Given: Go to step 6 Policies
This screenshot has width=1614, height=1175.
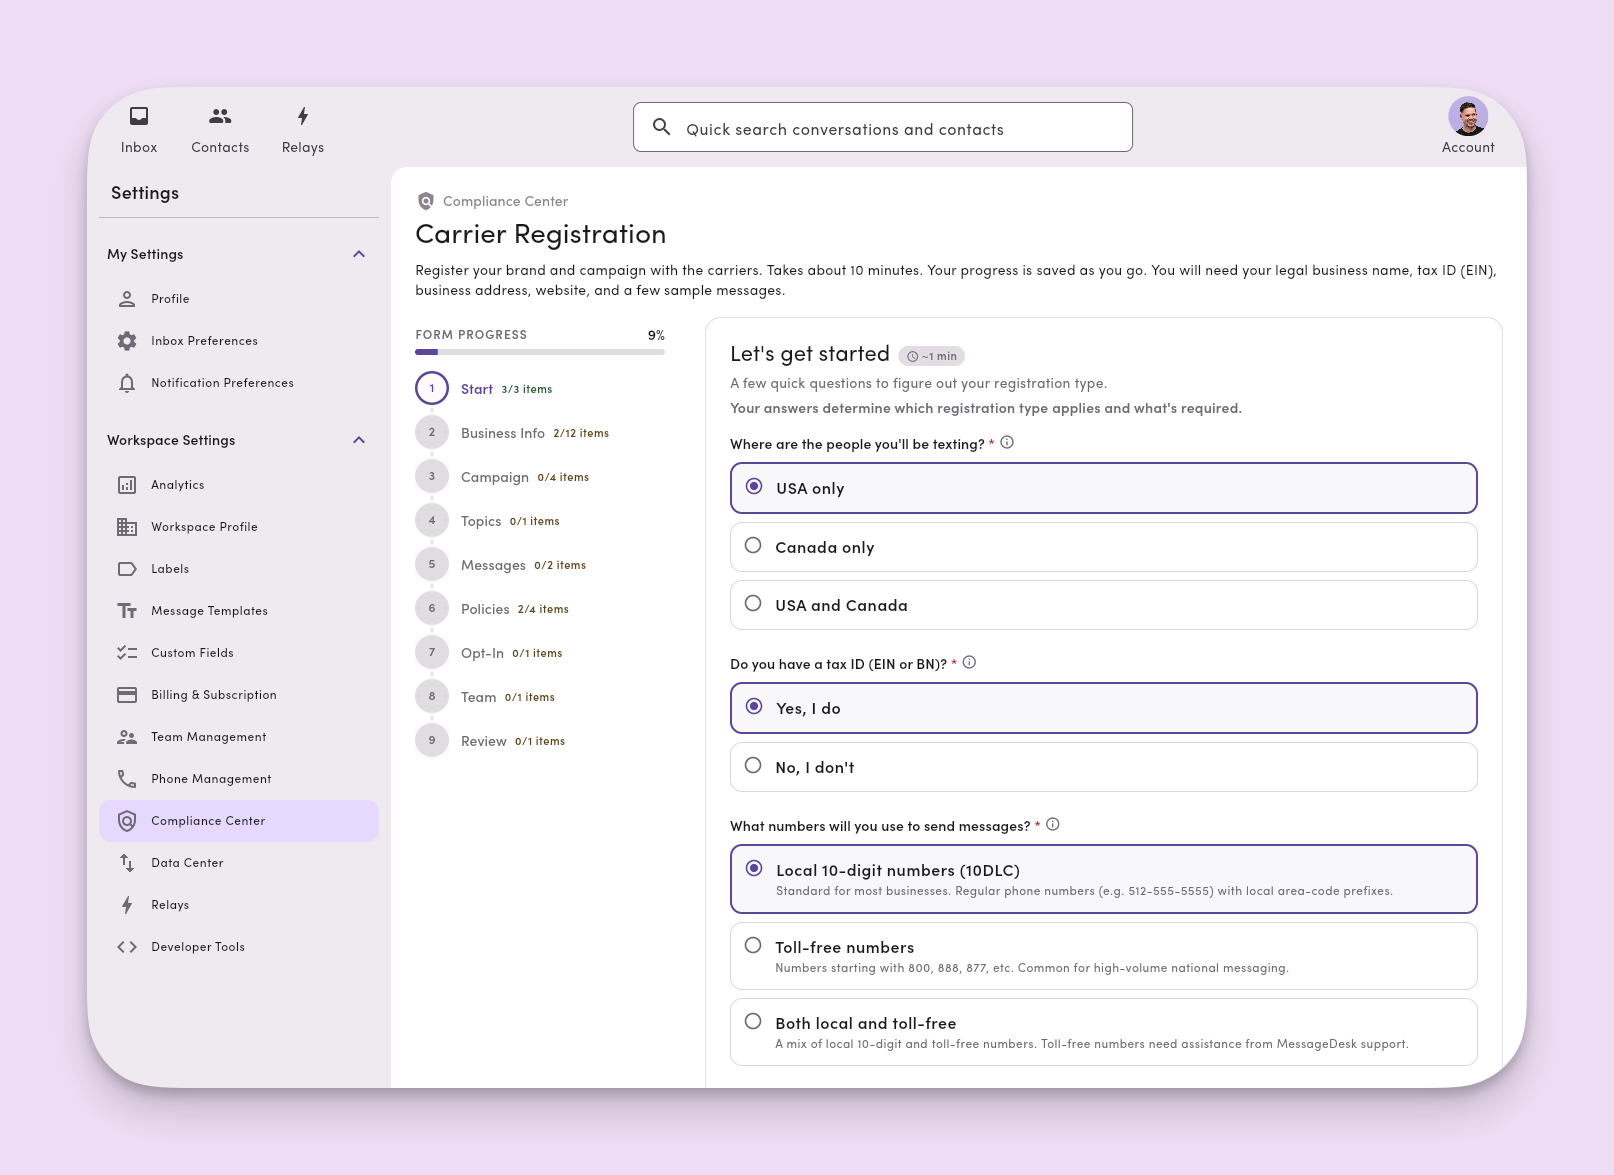Looking at the screenshot, I should pyautogui.click(x=492, y=609).
